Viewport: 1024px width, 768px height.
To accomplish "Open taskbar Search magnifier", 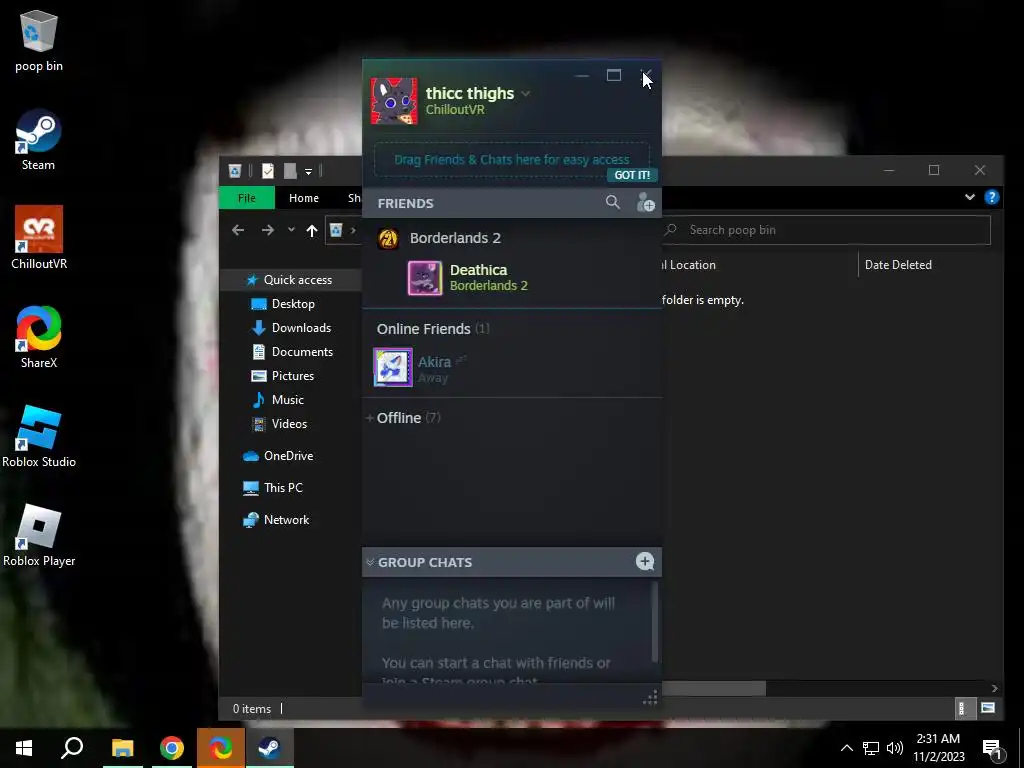I will (72, 748).
